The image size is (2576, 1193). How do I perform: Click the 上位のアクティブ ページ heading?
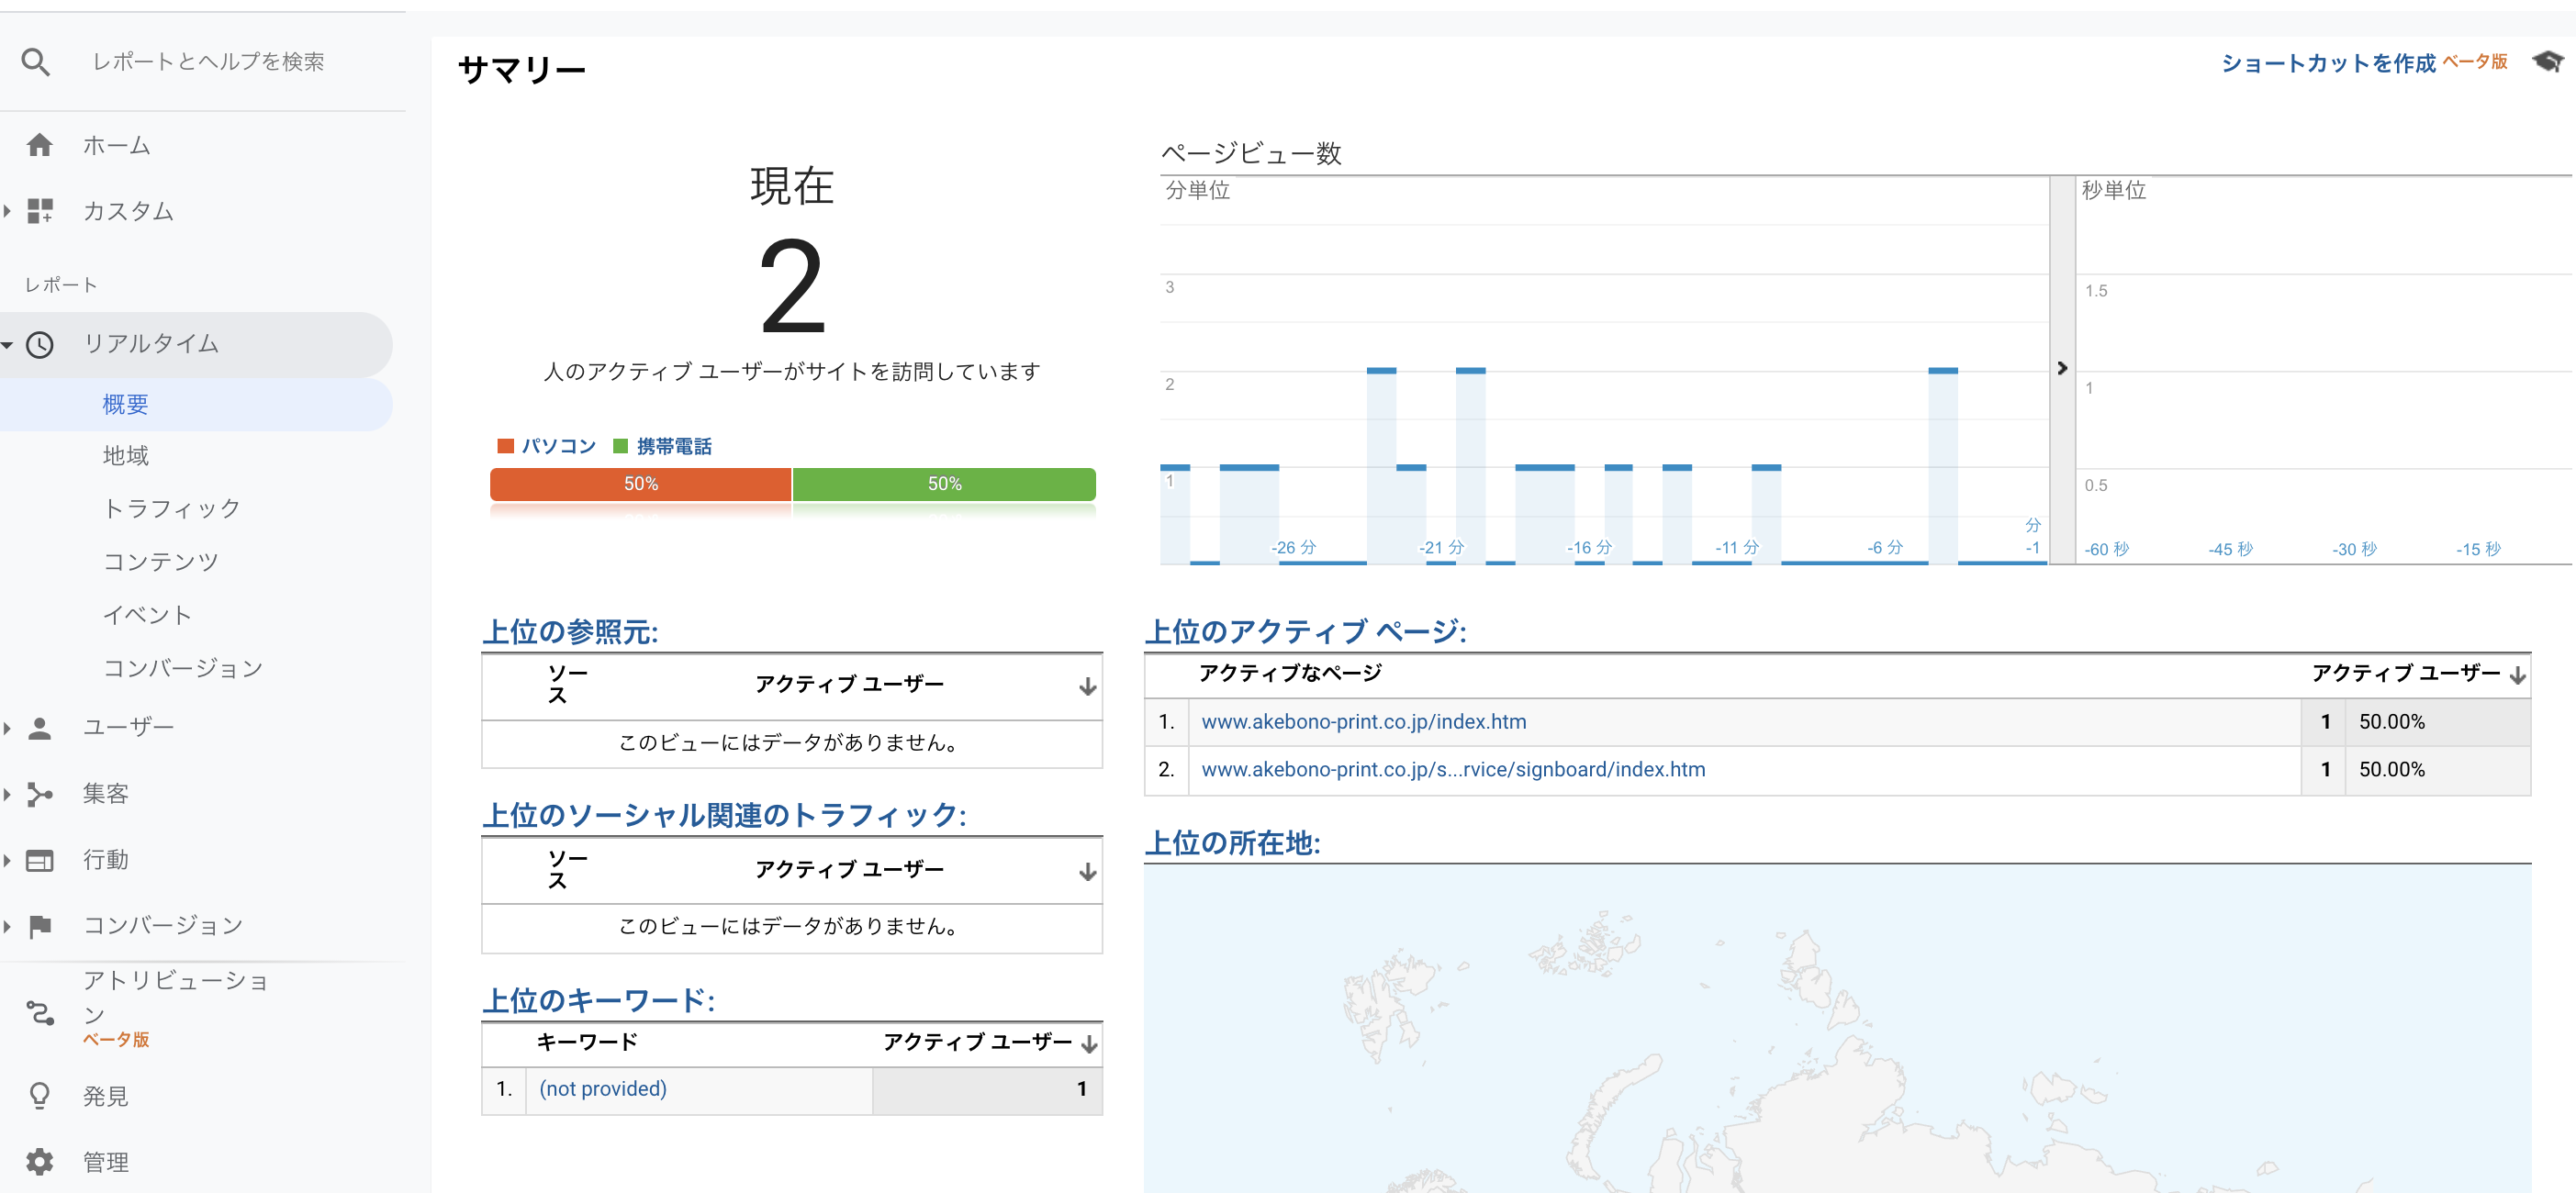click(1305, 632)
